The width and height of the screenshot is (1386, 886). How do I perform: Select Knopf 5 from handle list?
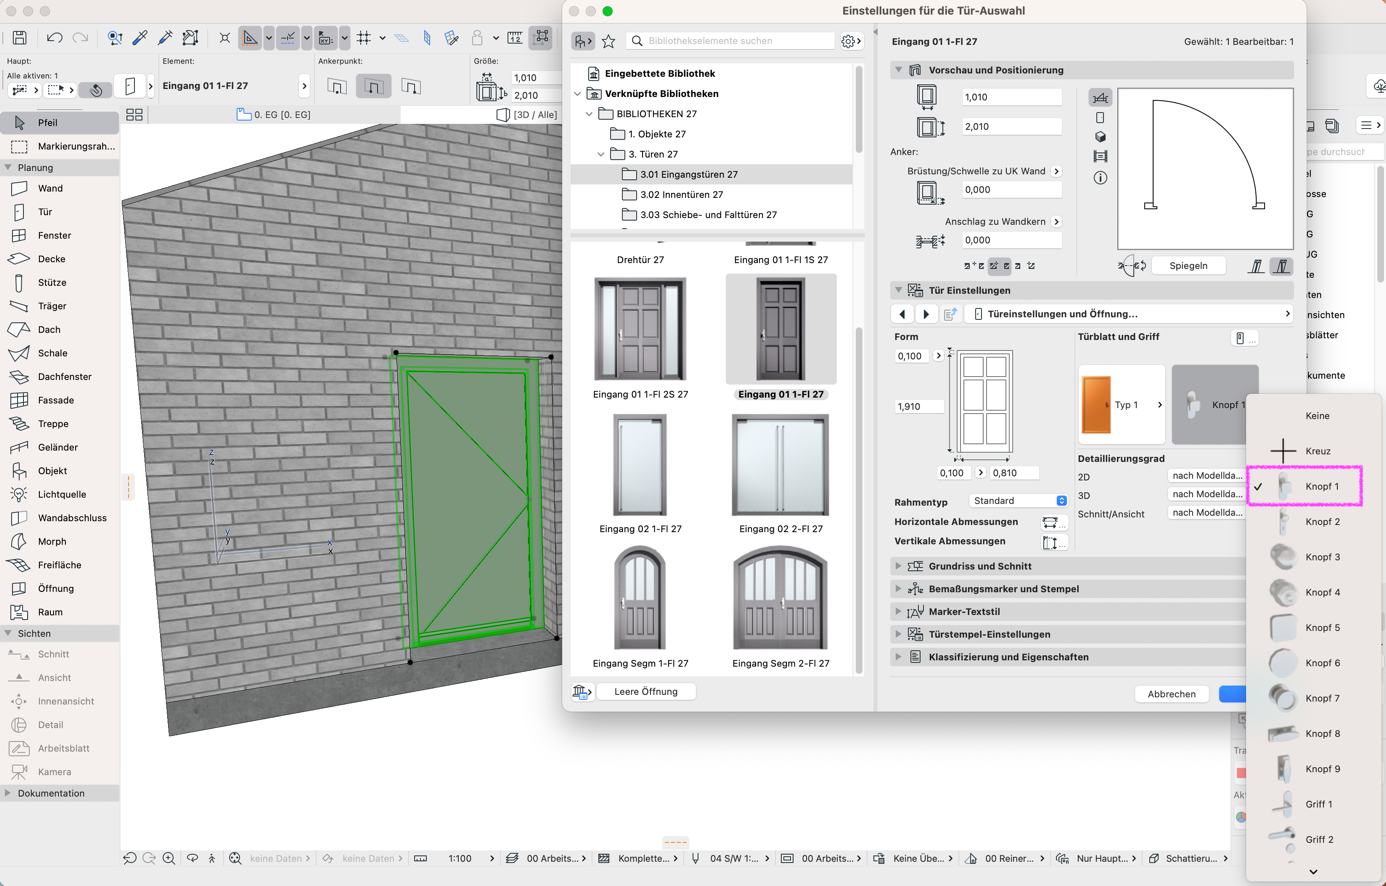(1314, 628)
